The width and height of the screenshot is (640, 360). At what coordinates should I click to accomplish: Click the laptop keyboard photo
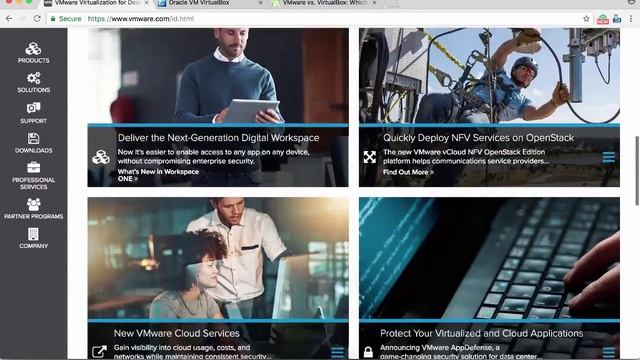click(x=489, y=258)
